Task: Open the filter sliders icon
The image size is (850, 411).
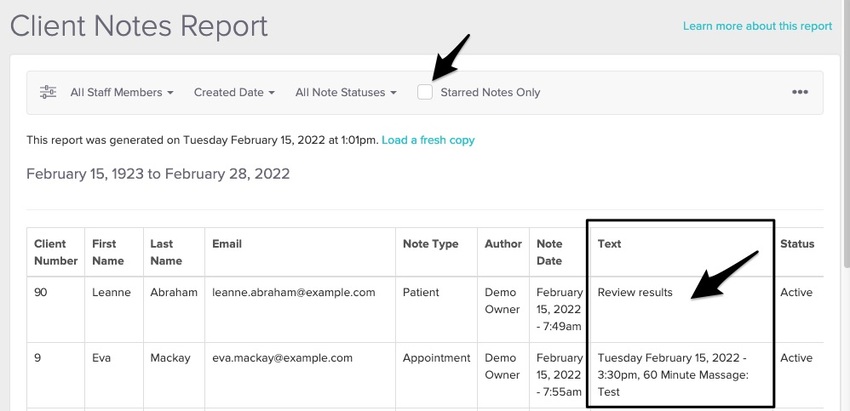Action: [48, 92]
